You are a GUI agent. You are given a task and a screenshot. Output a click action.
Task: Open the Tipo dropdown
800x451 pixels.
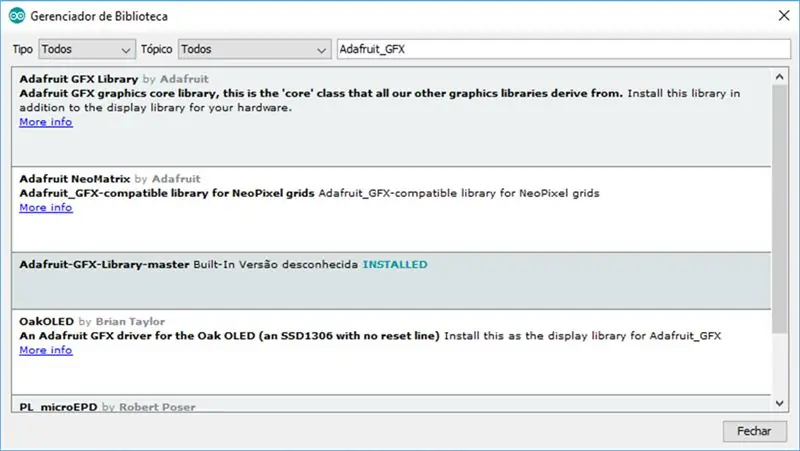pyautogui.click(x=87, y=49)
